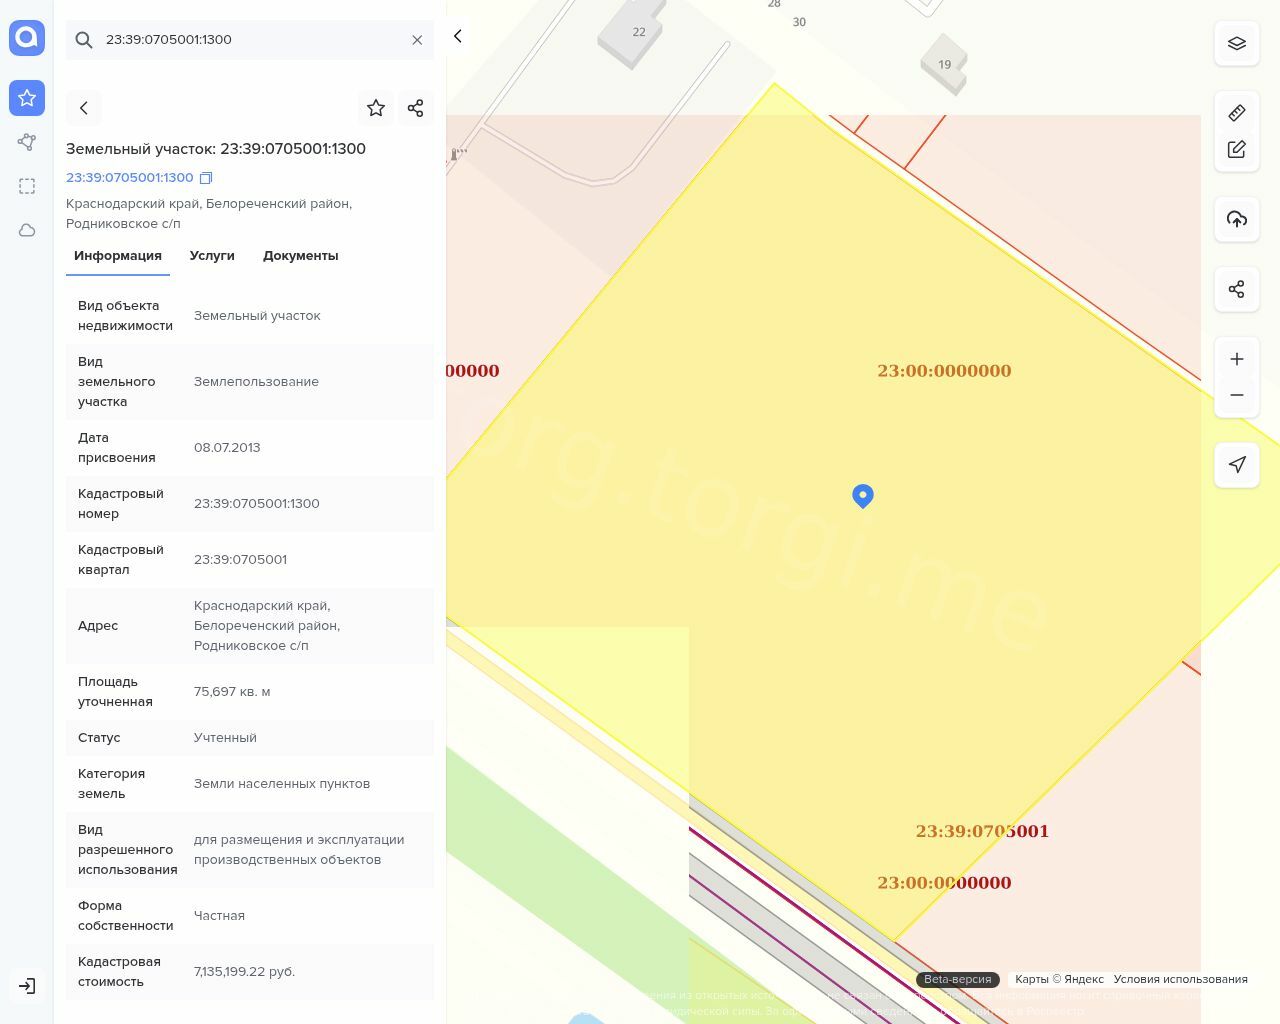Open favorites in left sidebar

[x=27, y=98]
